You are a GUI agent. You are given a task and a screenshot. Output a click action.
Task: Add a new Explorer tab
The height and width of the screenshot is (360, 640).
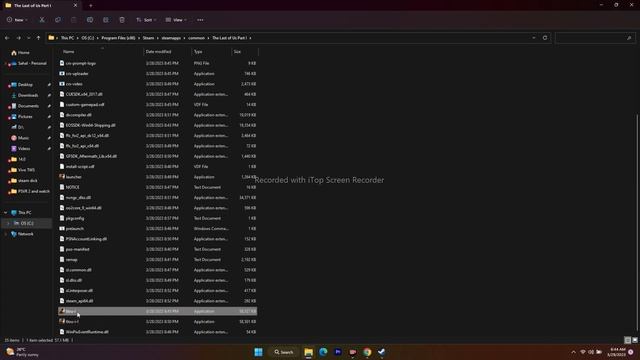click(91, 6)
